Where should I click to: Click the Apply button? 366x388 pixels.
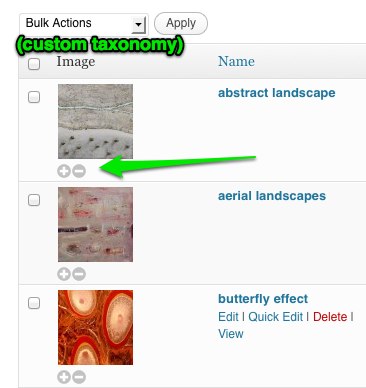[181, 23]
